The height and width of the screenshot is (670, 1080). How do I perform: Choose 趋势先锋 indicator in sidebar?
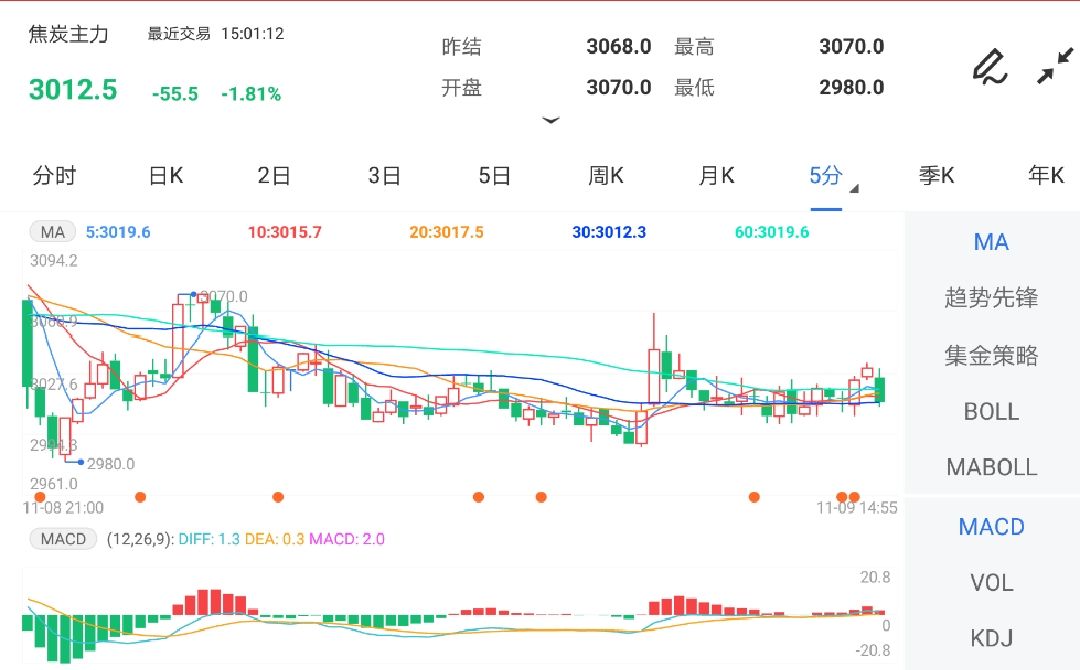coord(991,297)
